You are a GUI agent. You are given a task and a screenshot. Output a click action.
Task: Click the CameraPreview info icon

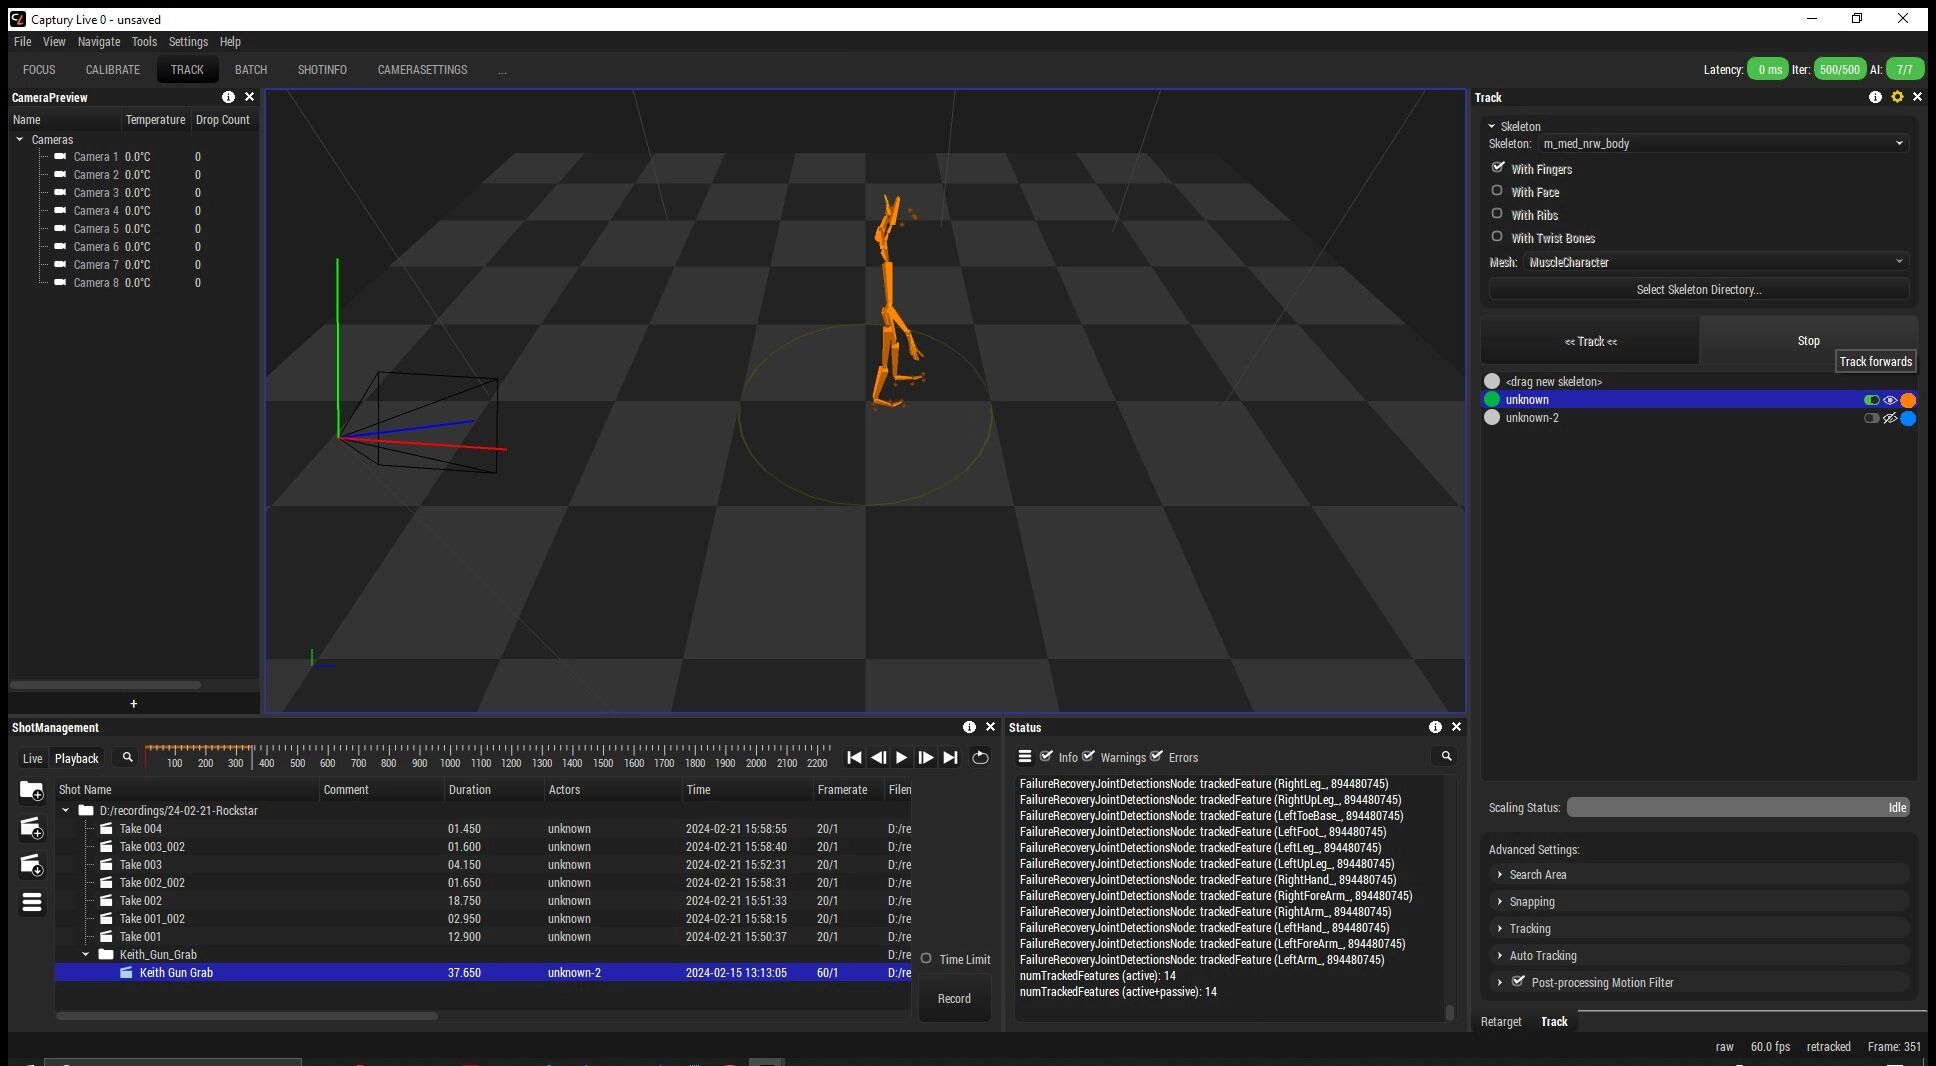pos(228,97)
